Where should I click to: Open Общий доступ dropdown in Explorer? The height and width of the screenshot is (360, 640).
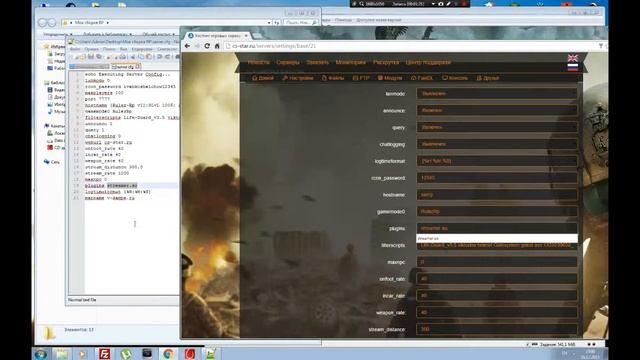click(158, 34)
